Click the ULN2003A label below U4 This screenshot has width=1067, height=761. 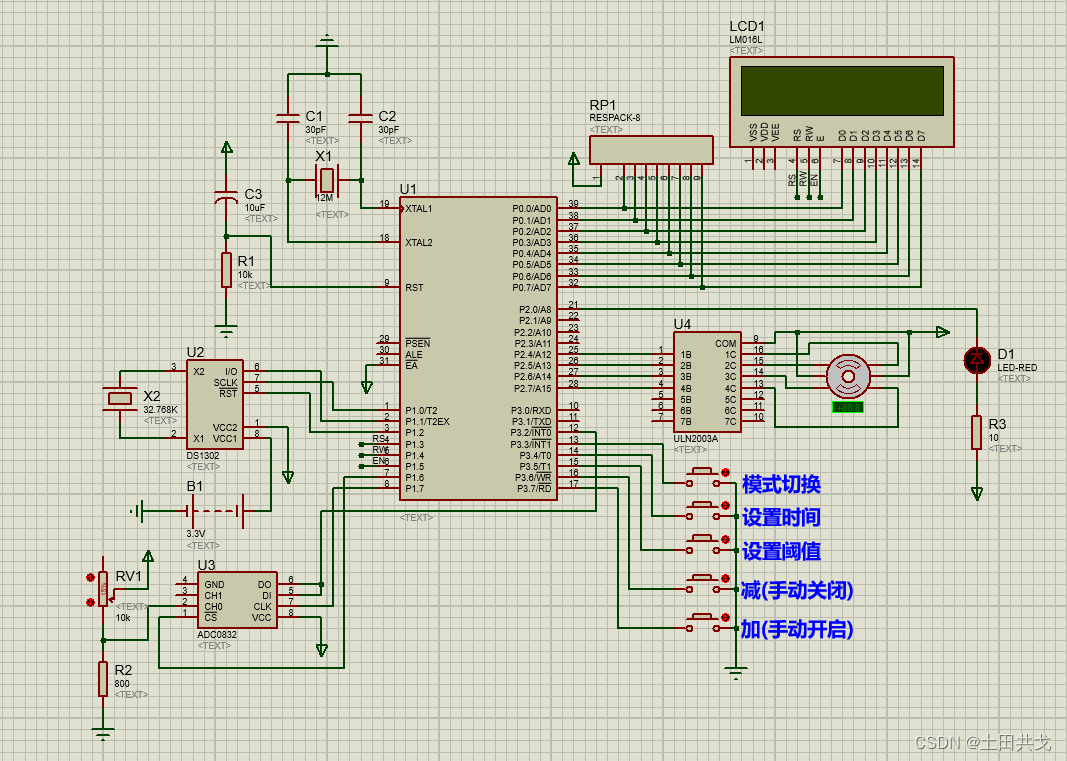(x=695, y=438)
